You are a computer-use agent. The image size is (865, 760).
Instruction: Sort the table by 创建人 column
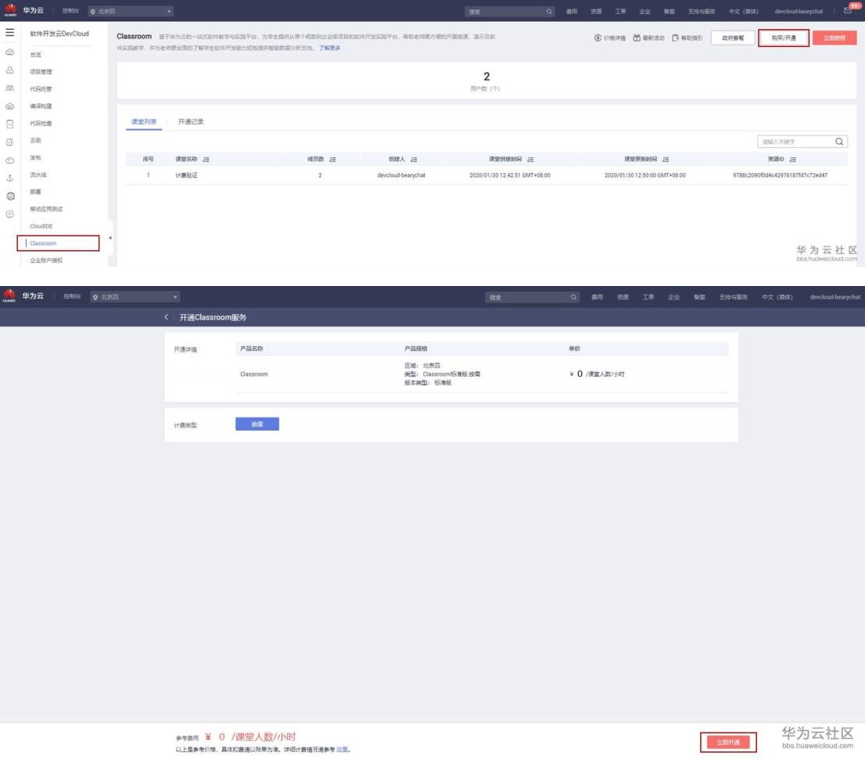[414, 159]
